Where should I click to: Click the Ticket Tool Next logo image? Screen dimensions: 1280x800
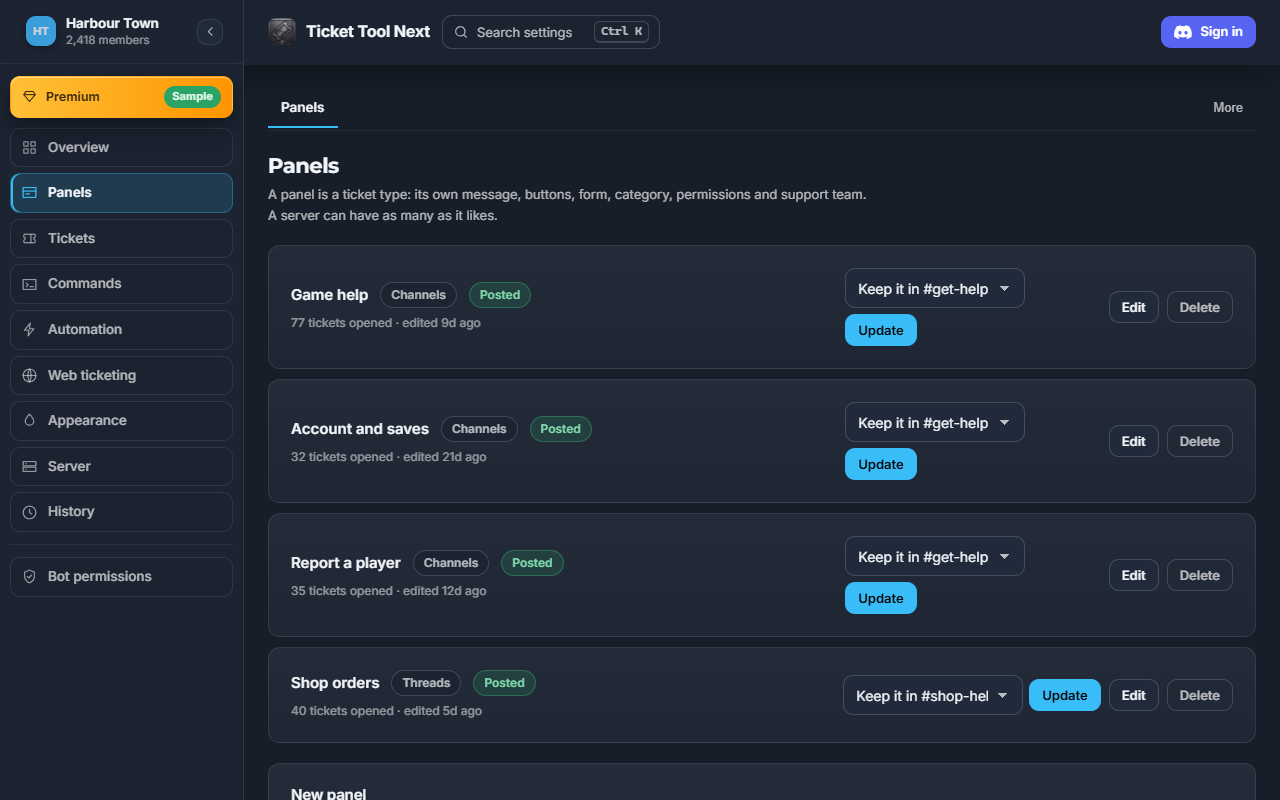tap(282, 31)
